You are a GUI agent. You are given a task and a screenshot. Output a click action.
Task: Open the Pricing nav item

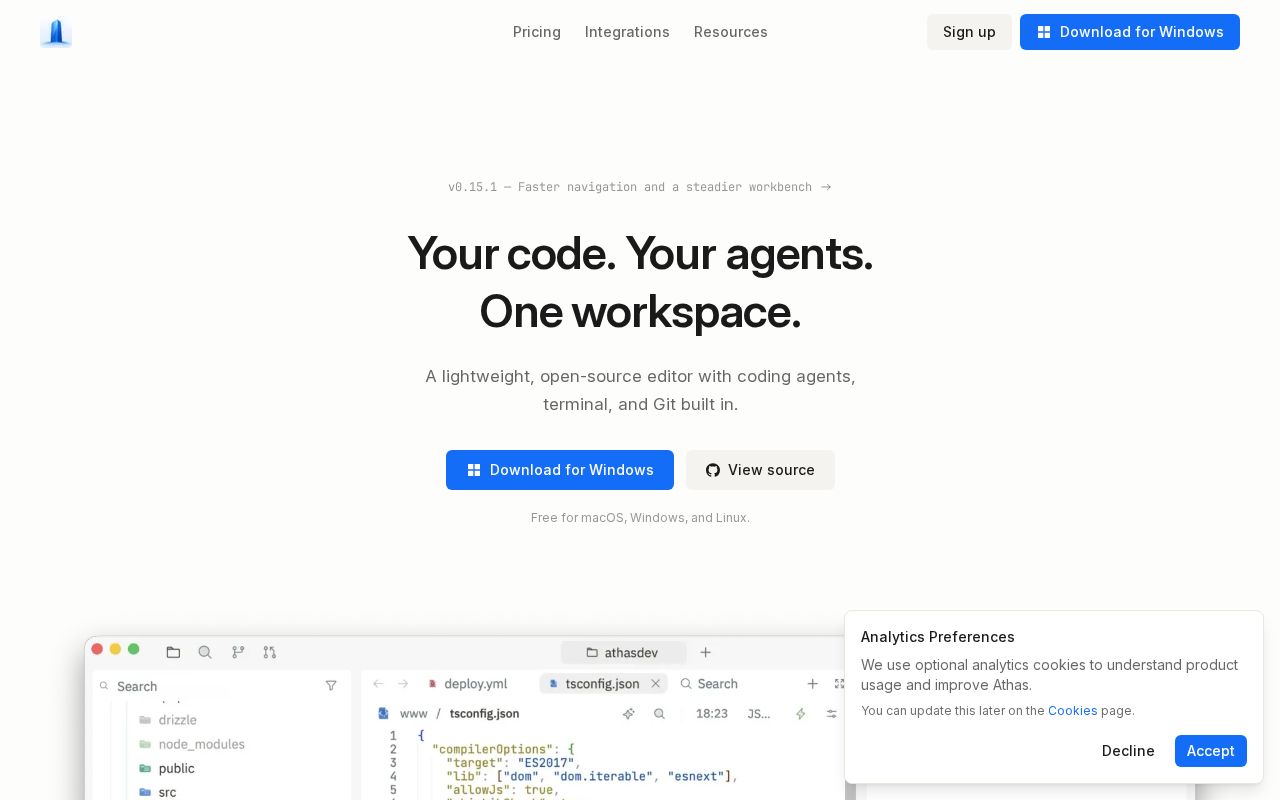(x=537, y=32)
